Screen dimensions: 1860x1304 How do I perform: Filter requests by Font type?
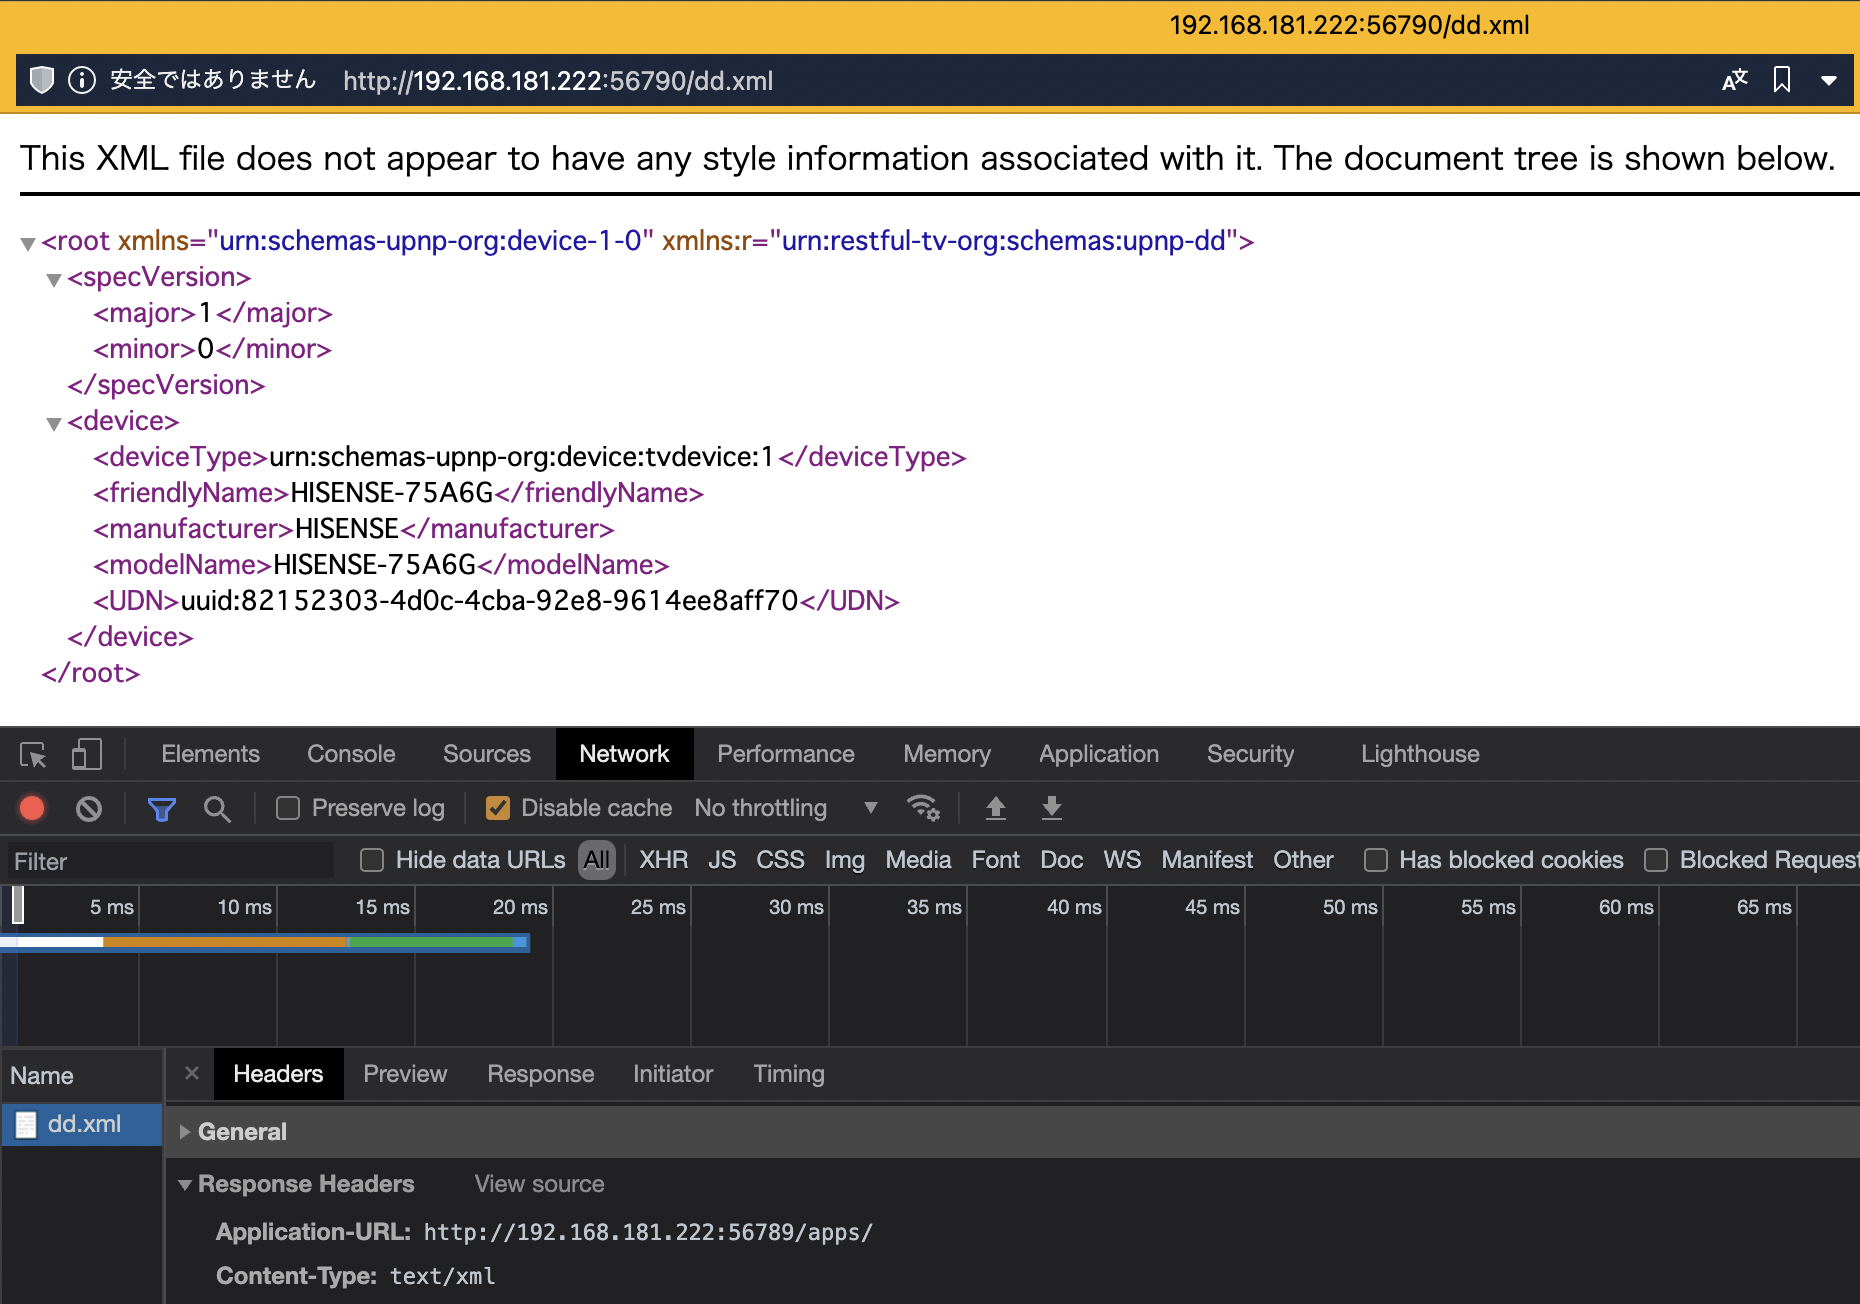(x=995, y=860)
